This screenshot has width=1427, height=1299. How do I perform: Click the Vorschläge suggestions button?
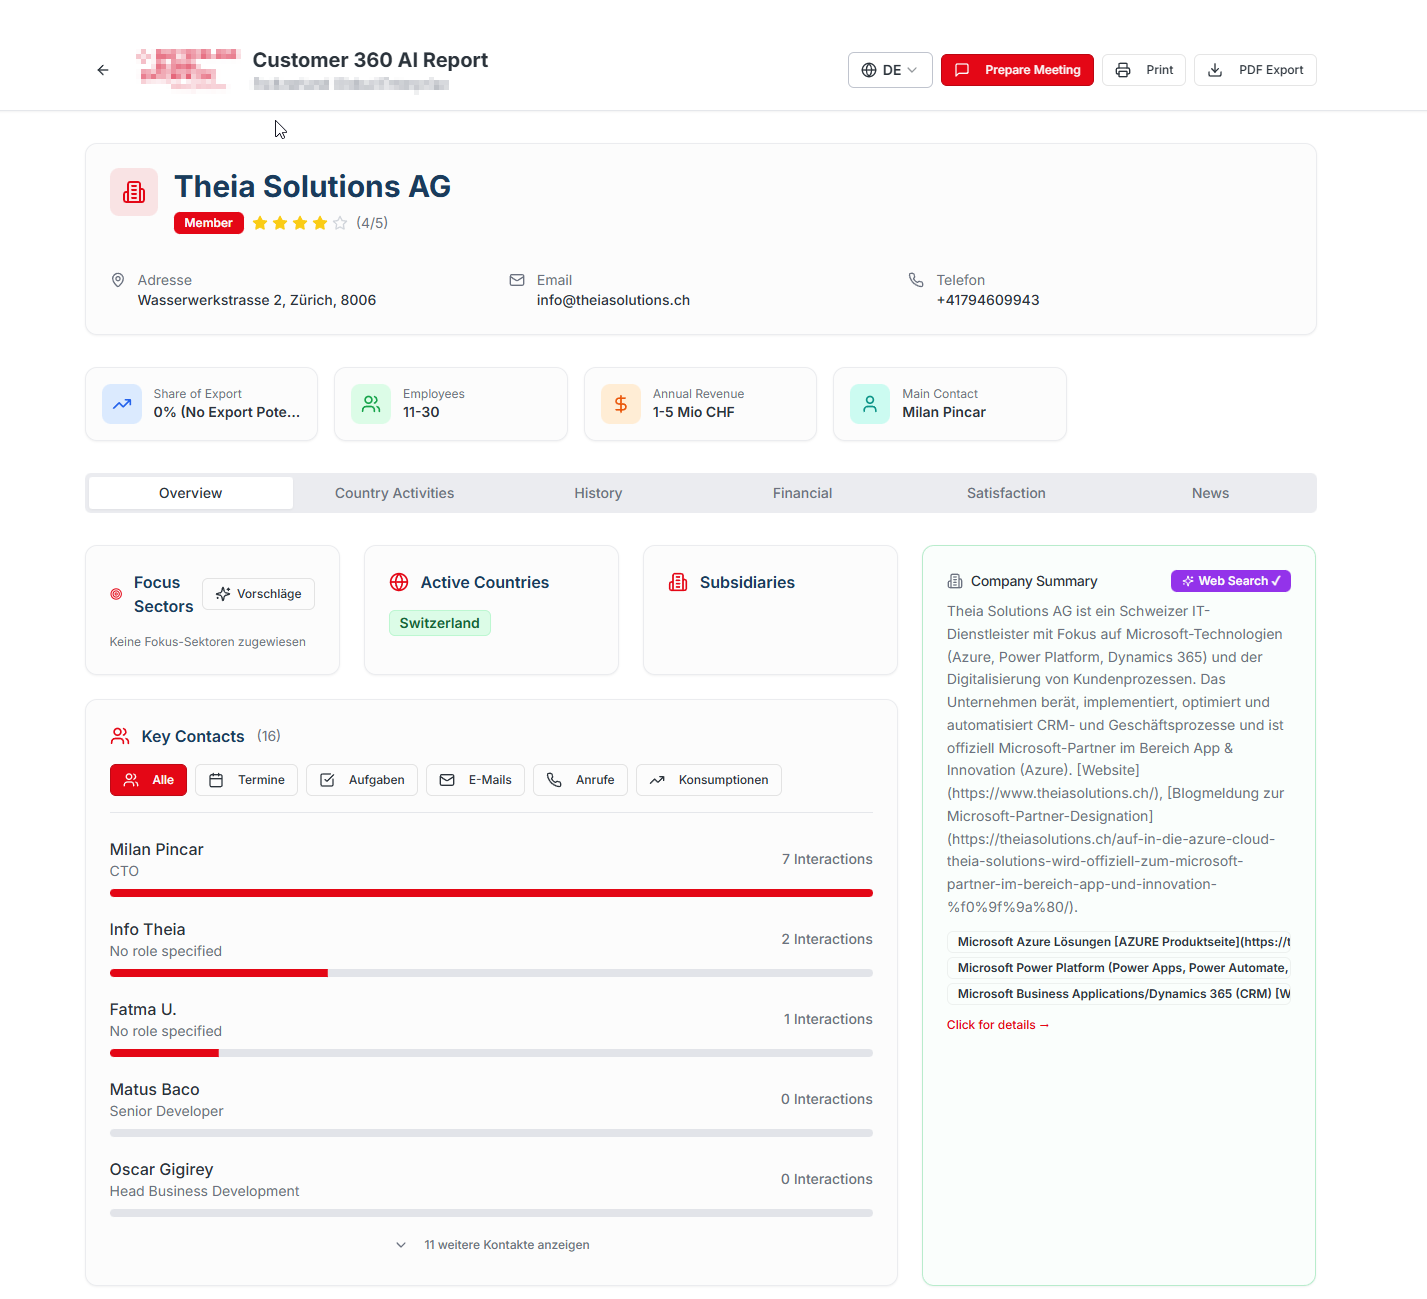[x=258, y=594]
